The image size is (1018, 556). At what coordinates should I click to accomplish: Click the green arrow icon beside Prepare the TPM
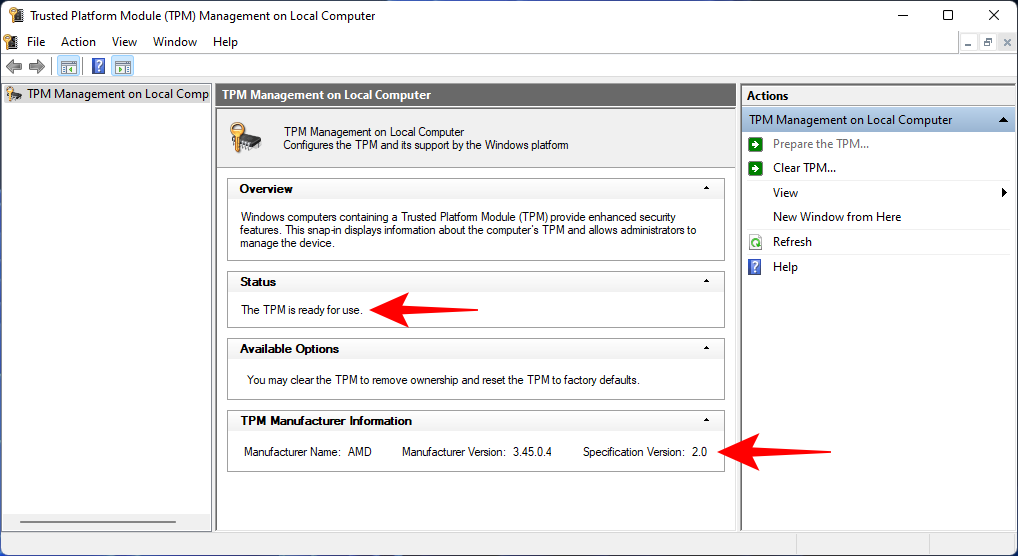[755, 144]
